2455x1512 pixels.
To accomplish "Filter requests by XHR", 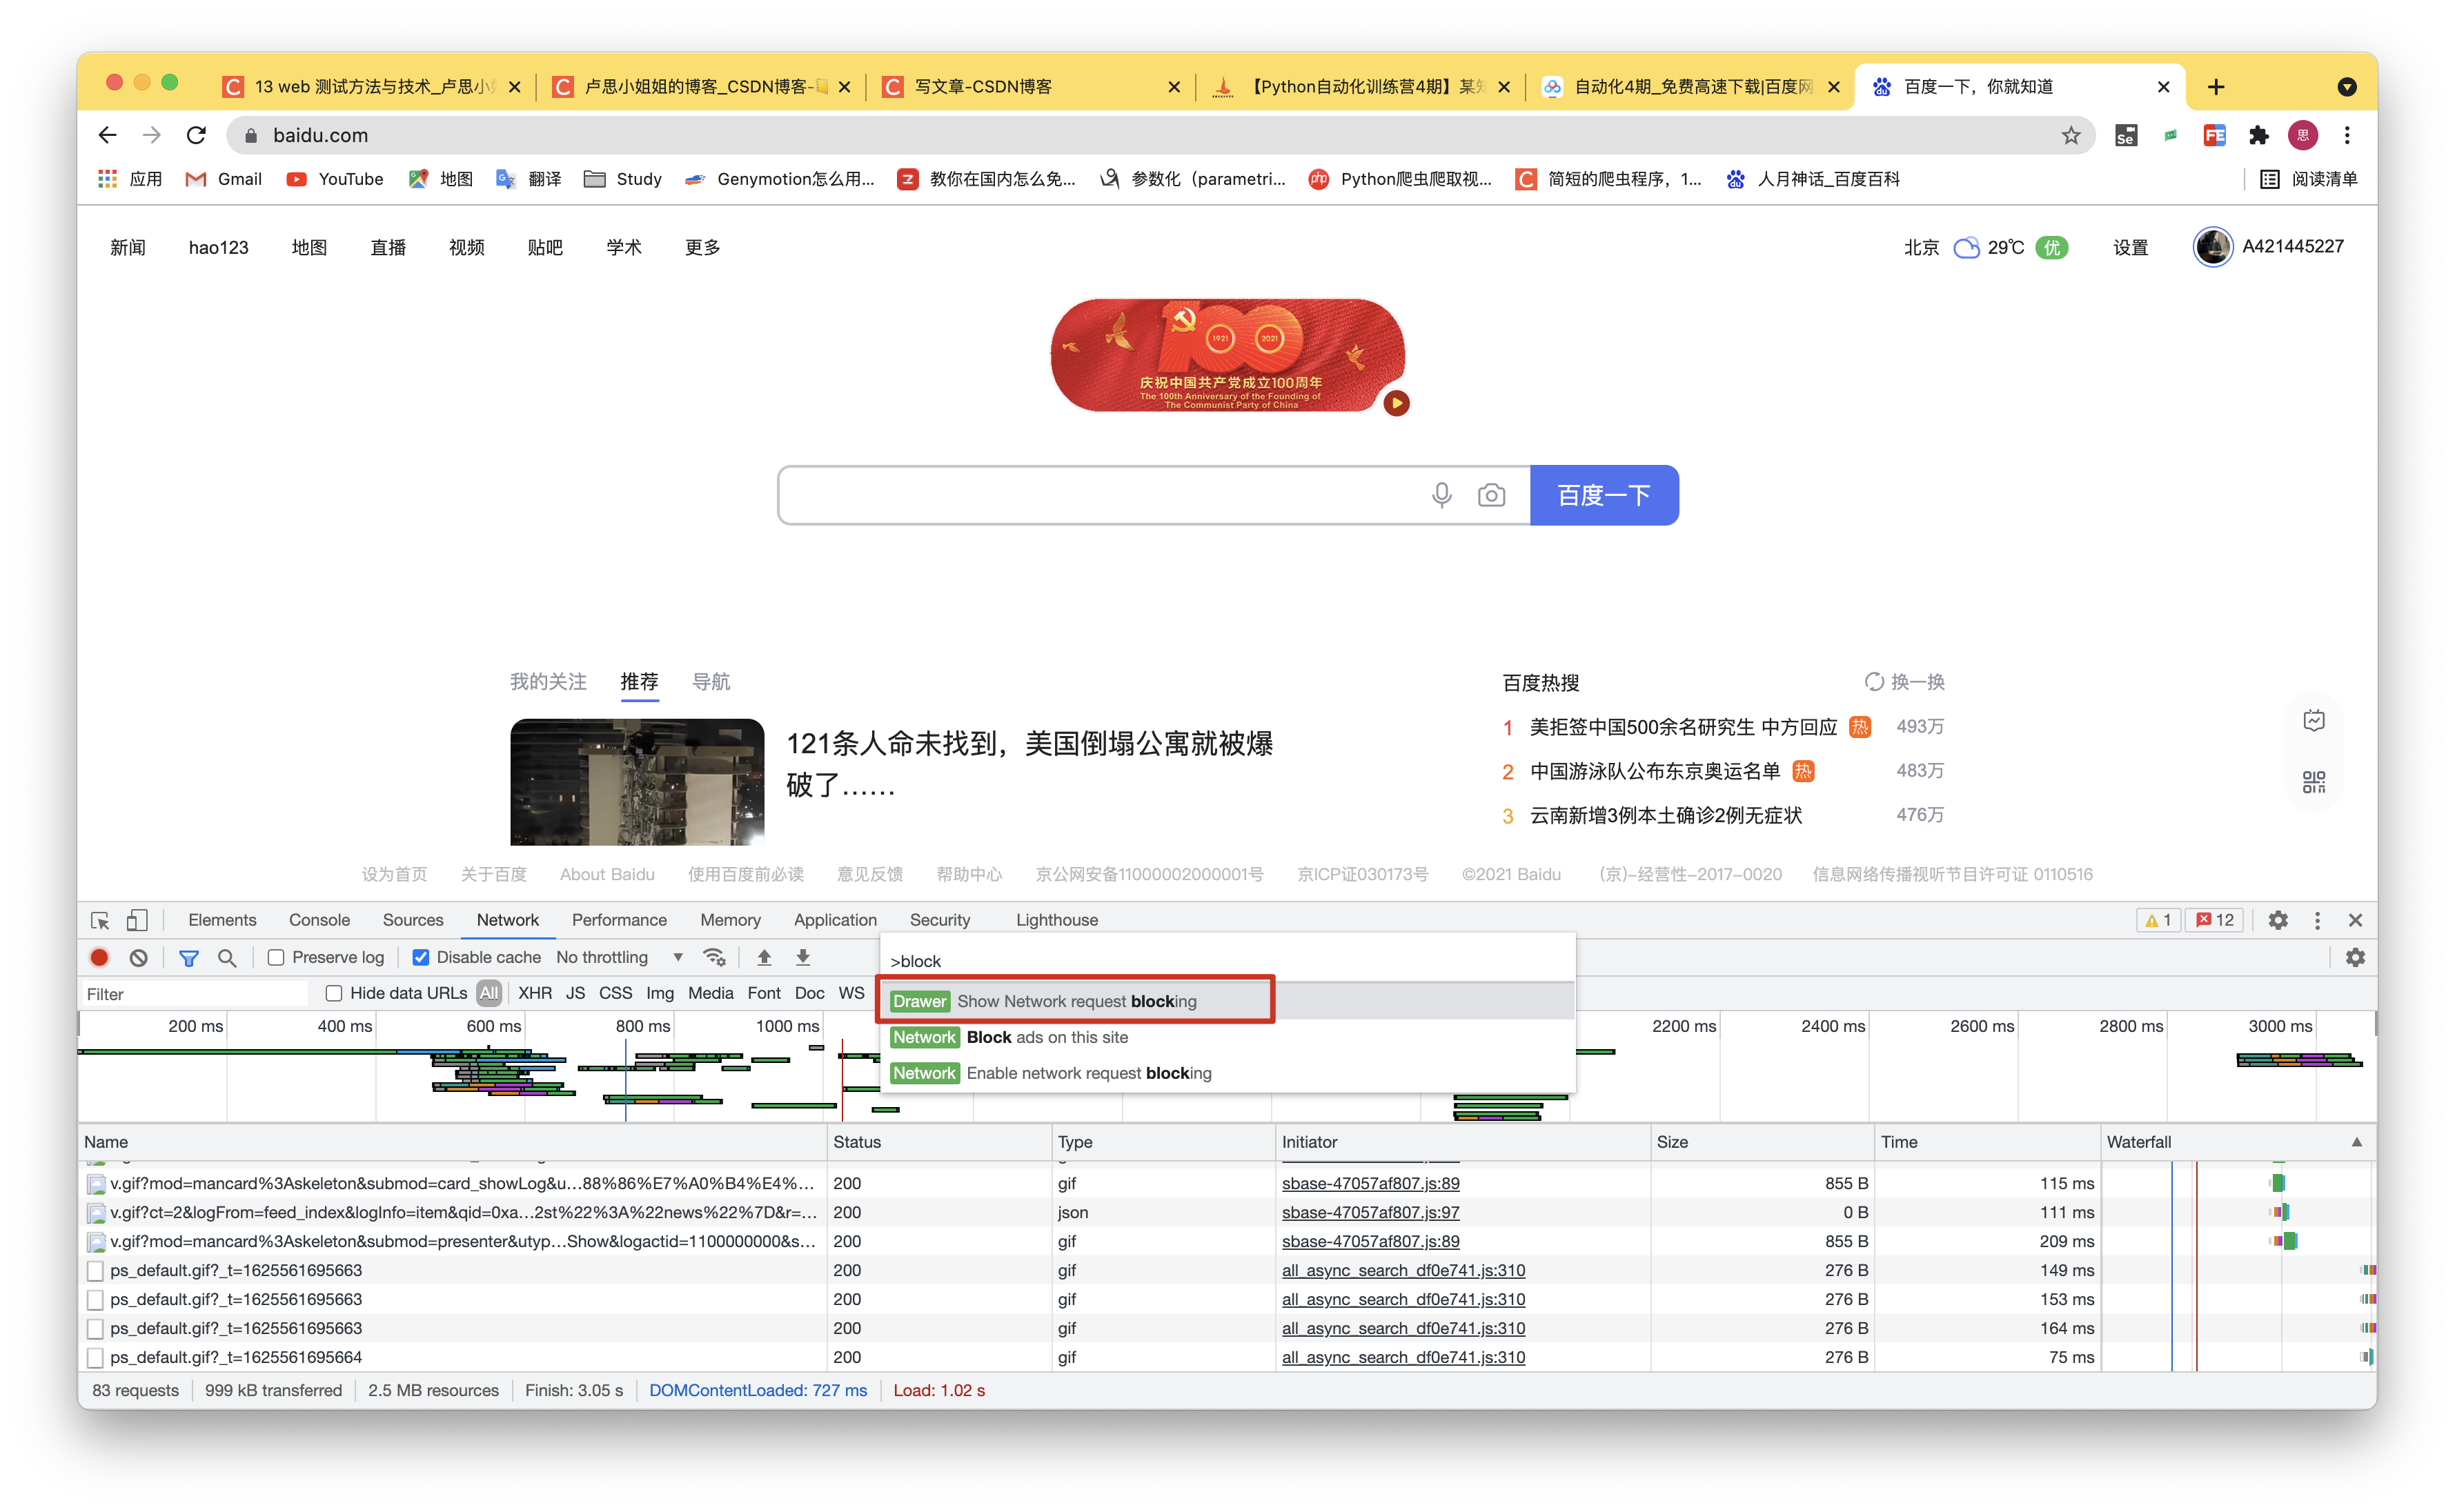I will pos(535,993).
